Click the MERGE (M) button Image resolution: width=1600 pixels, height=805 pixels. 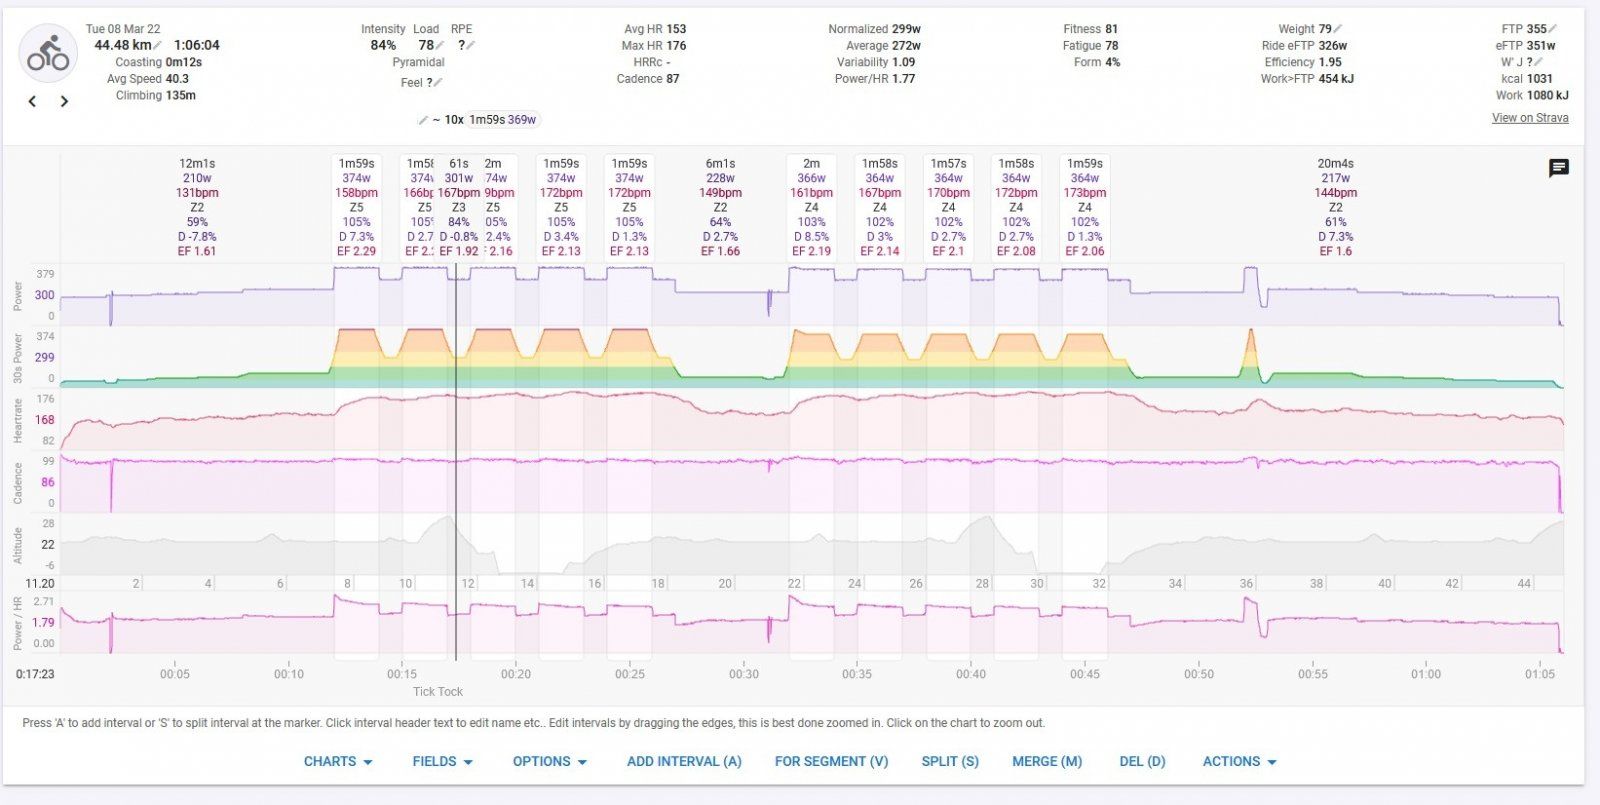tap(1047, 761)
